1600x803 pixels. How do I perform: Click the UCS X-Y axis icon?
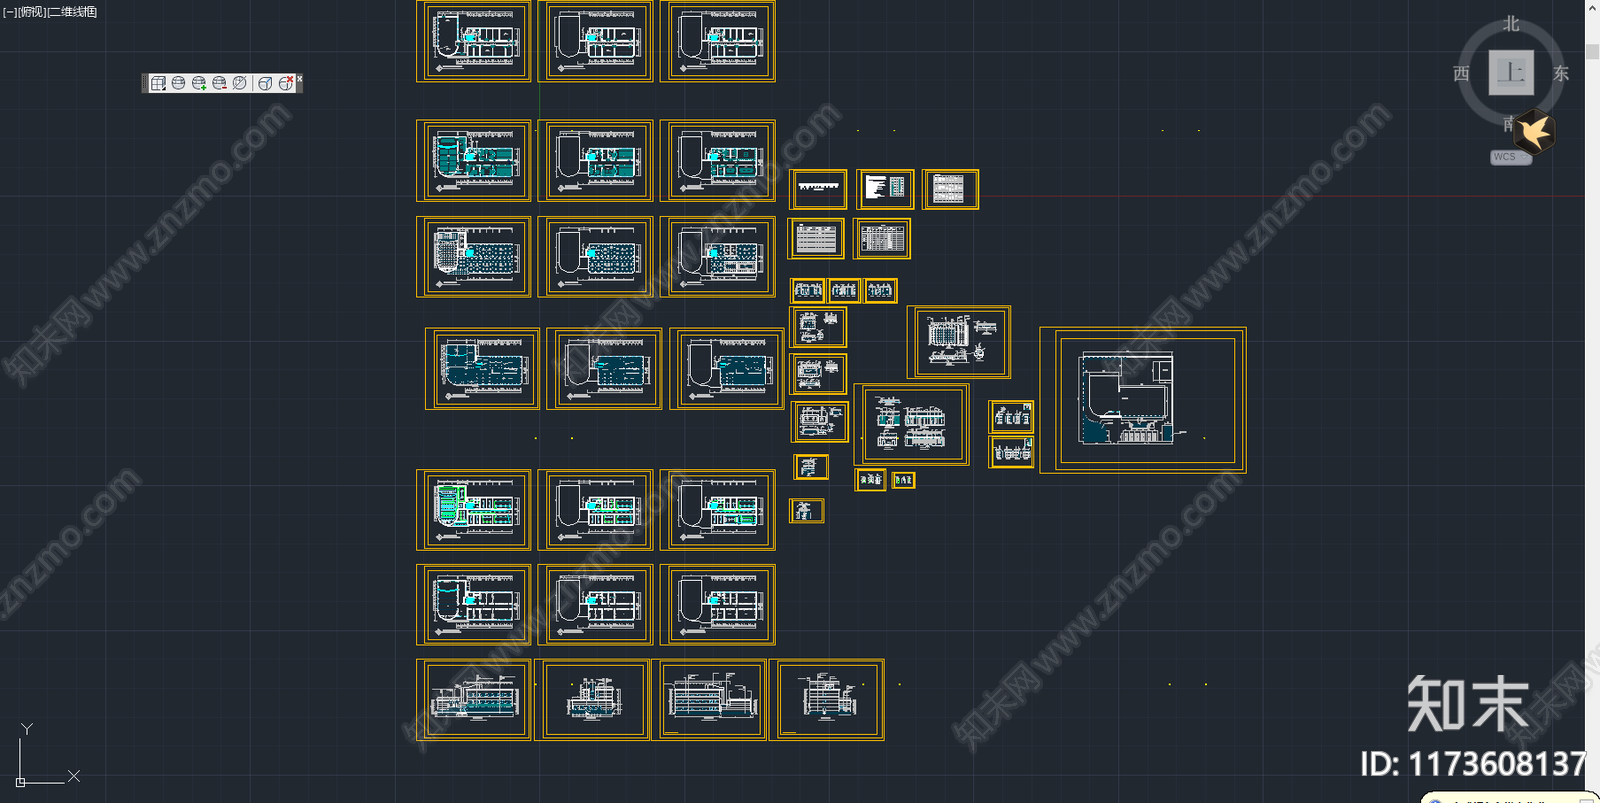[x=46, y=754]
